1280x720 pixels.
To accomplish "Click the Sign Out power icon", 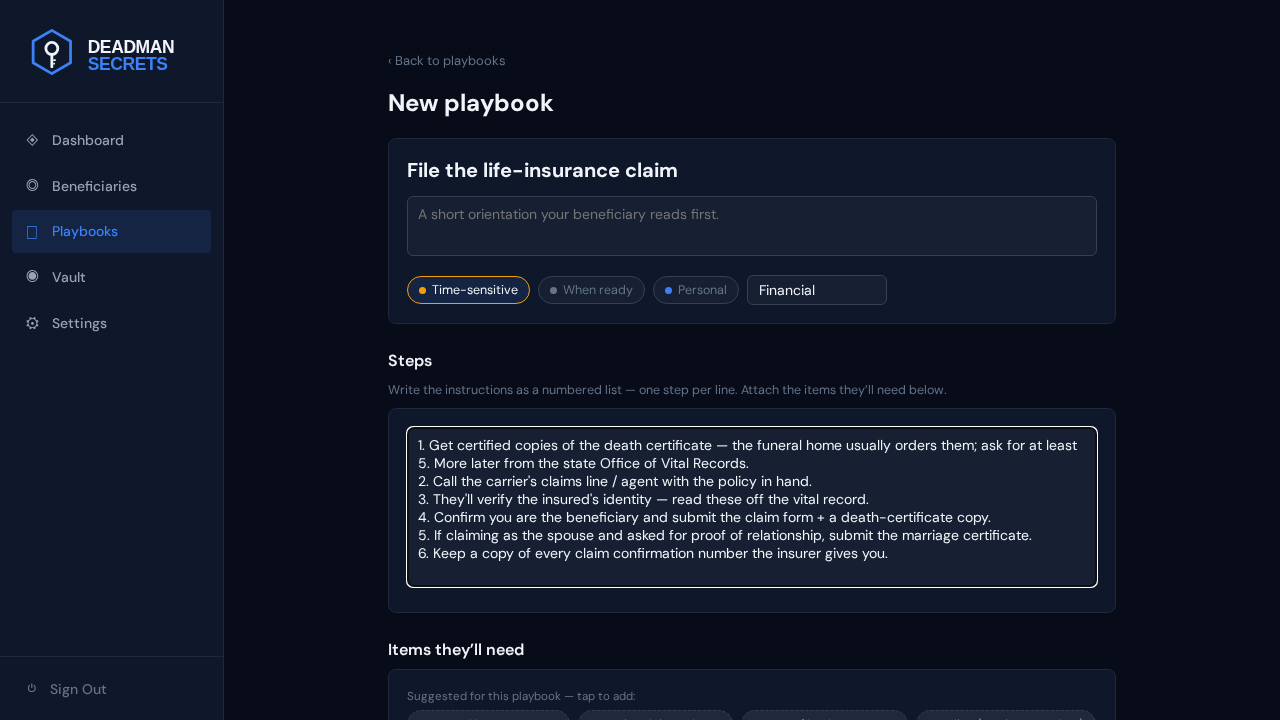I will point(32,689).
